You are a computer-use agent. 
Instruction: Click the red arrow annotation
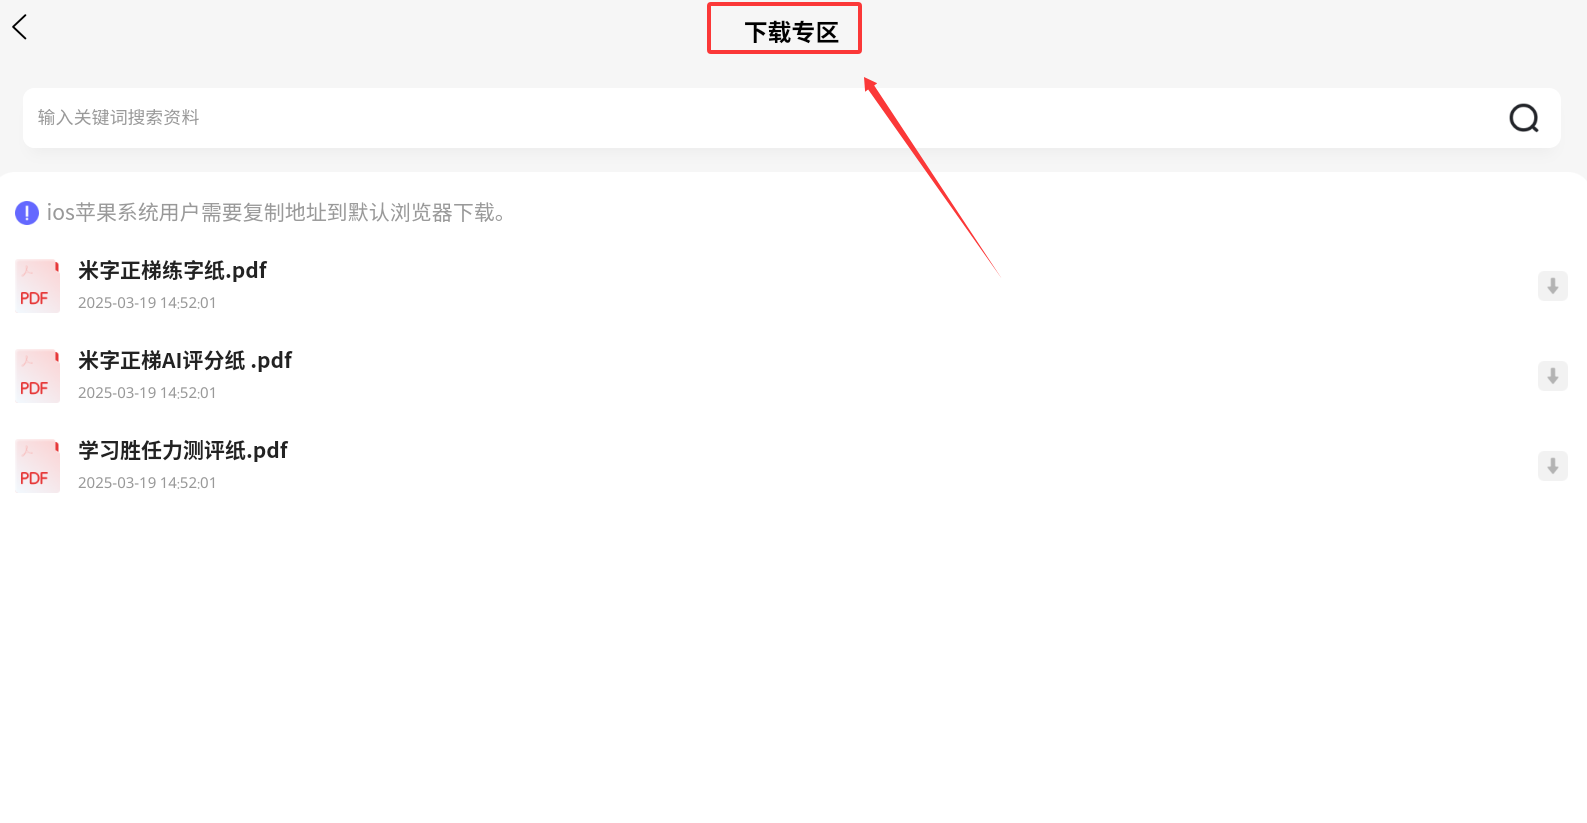(x=931, y=176)
